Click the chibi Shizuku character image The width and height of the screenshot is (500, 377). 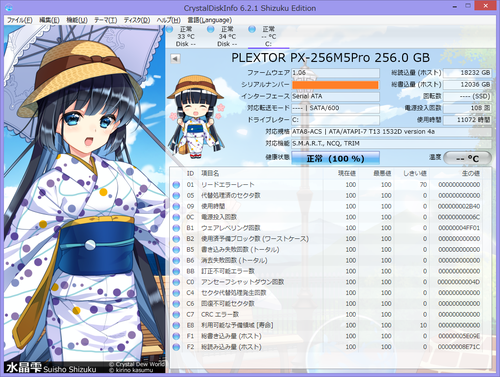(196, 117)
